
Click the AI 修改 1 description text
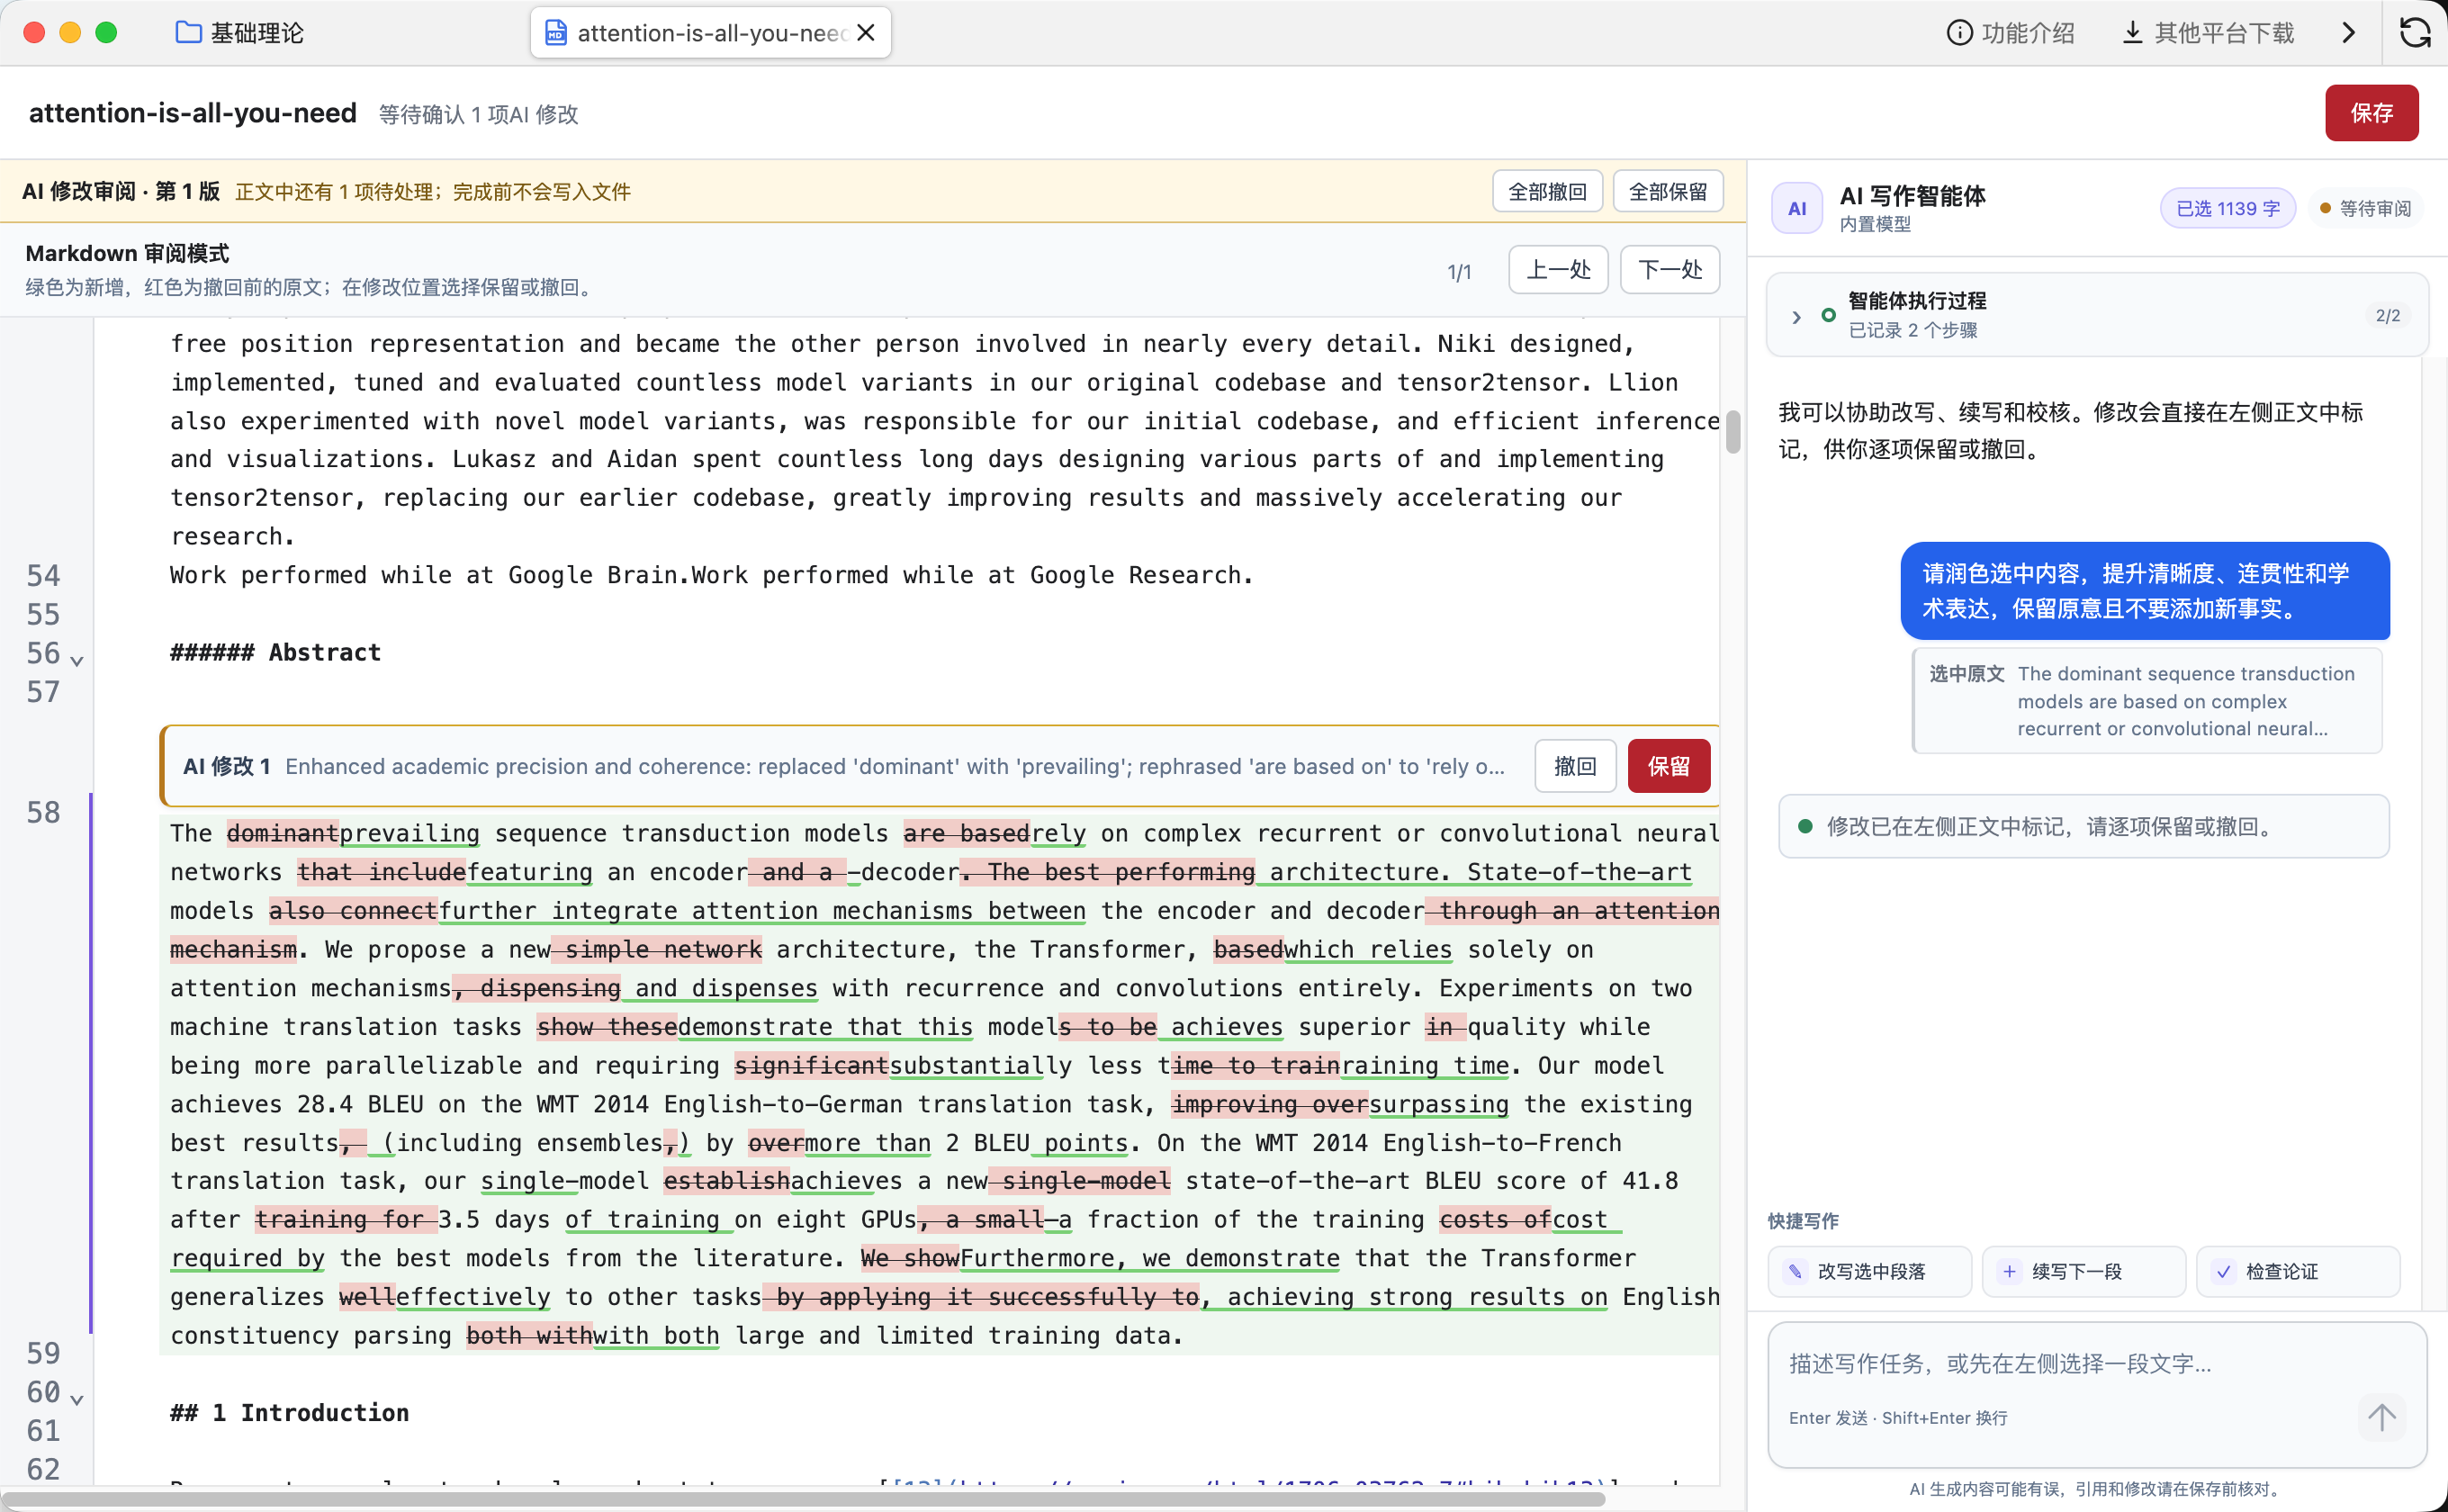coord(894,766)
